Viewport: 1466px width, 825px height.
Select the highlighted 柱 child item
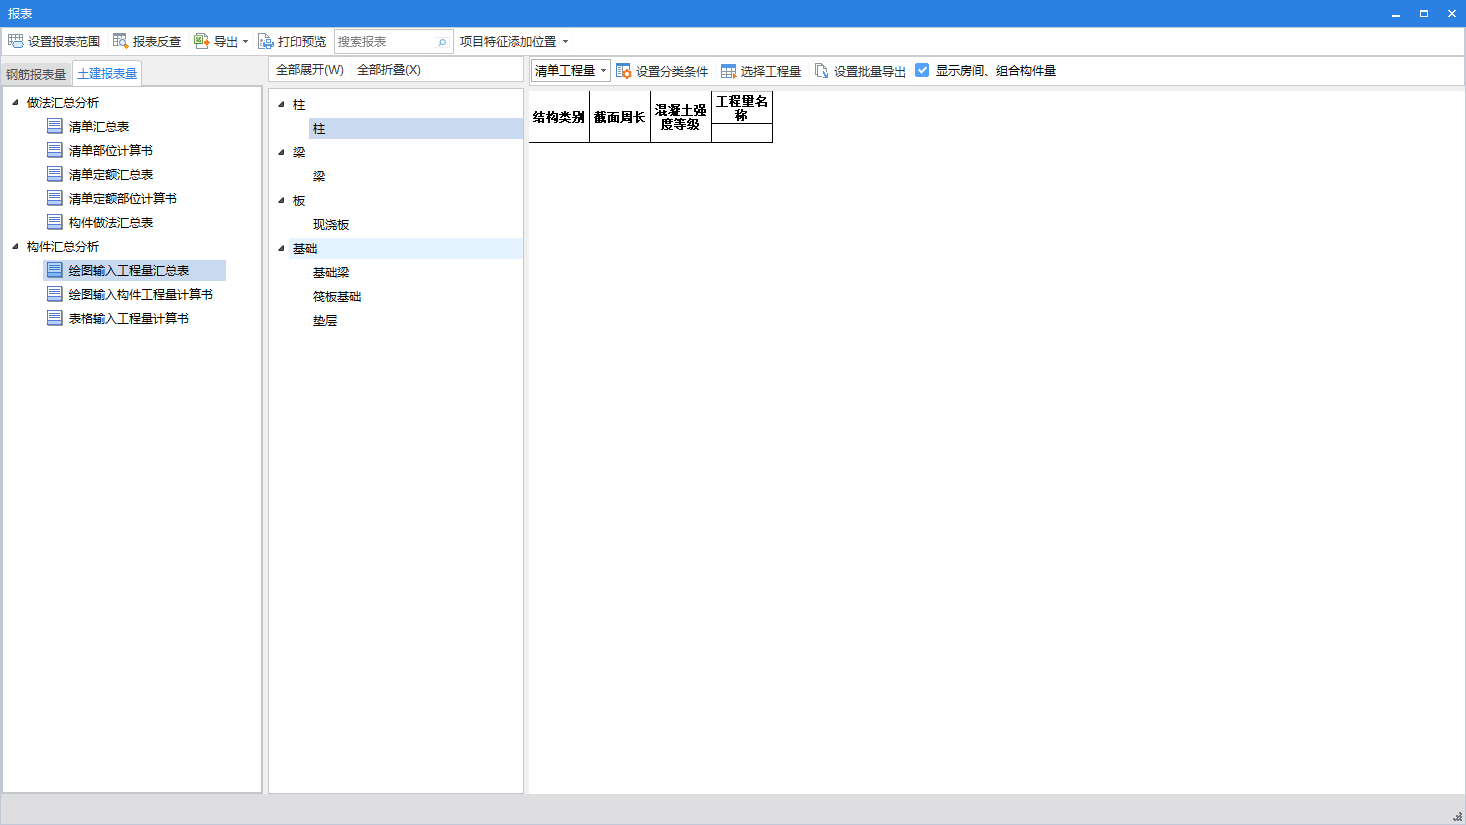[416, 128]
